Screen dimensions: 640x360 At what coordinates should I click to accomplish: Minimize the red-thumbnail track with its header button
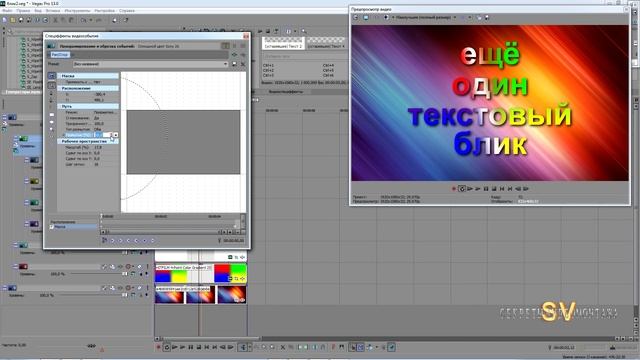[16, 267]
